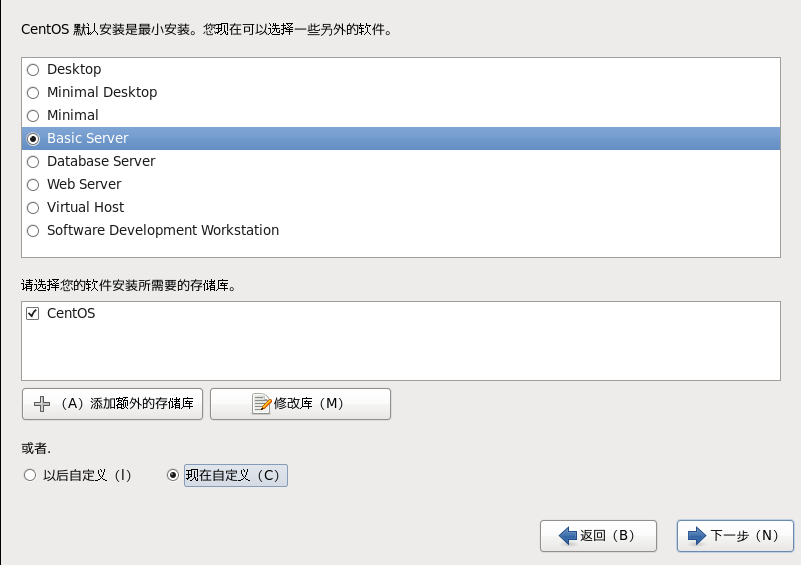Select the Minimal install radio button

[x=33, y=116]
